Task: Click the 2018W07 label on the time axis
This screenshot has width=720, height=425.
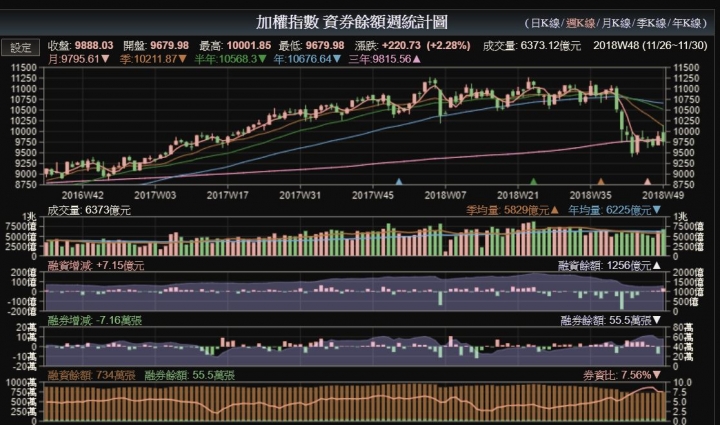Action: [445, 195]
